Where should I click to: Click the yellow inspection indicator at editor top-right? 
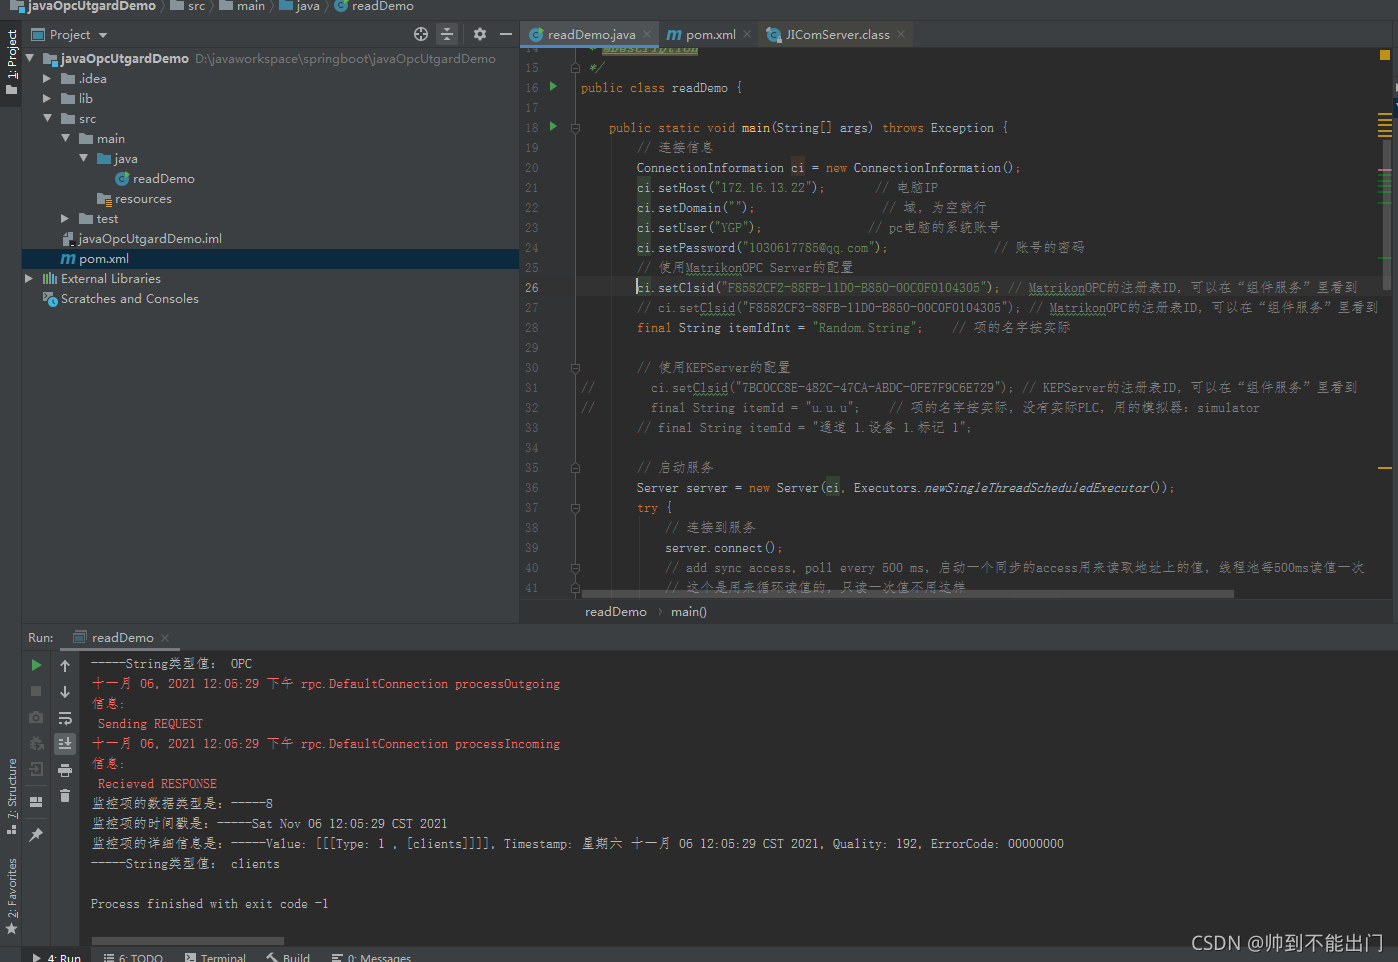click(x=1385, y=56)
